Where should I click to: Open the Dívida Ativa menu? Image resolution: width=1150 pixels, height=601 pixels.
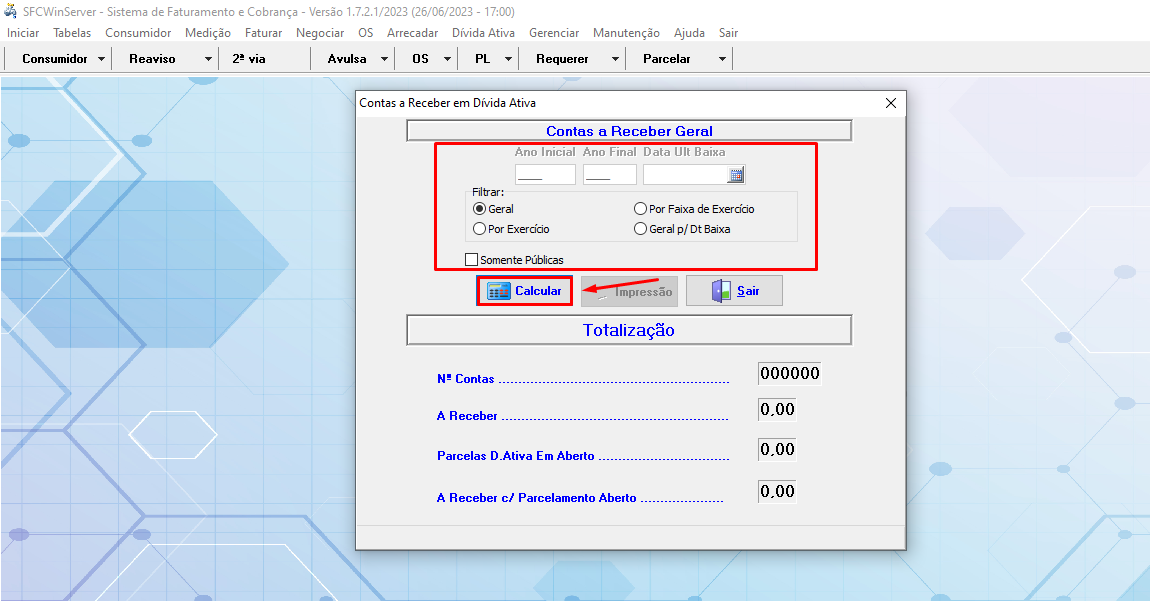pyautogui.click(x=483, y=33)
